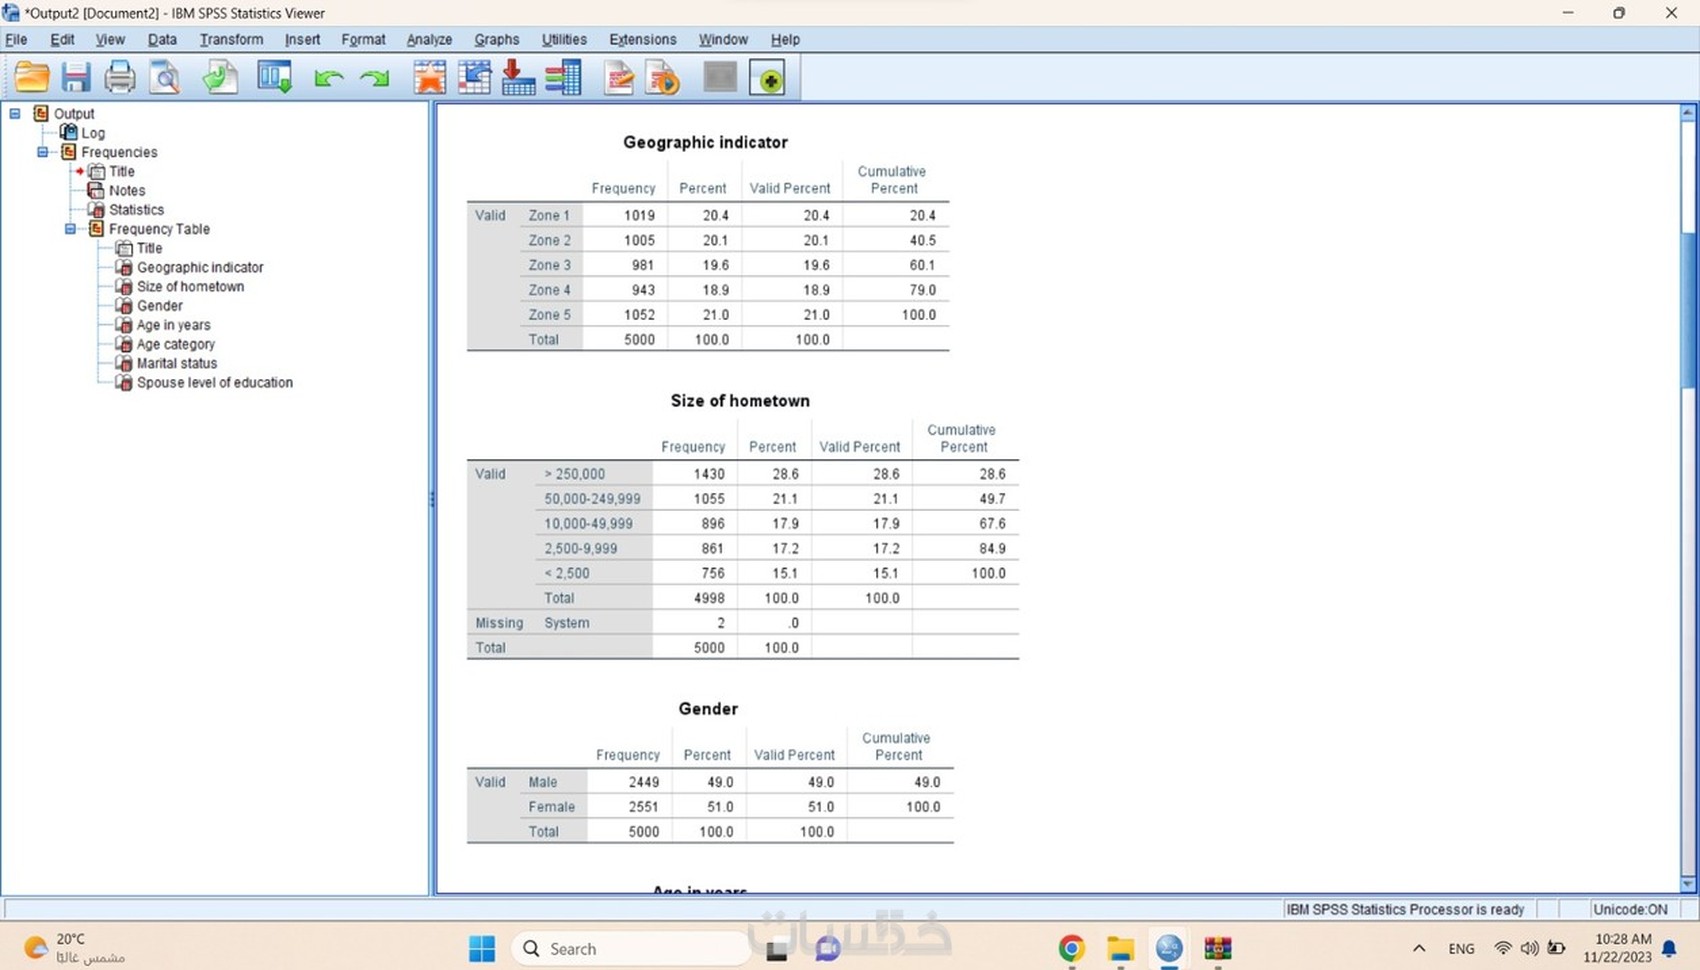The image size is (1700, 970).
Task: Click the Redo green arrow
Action: (375, 78)
